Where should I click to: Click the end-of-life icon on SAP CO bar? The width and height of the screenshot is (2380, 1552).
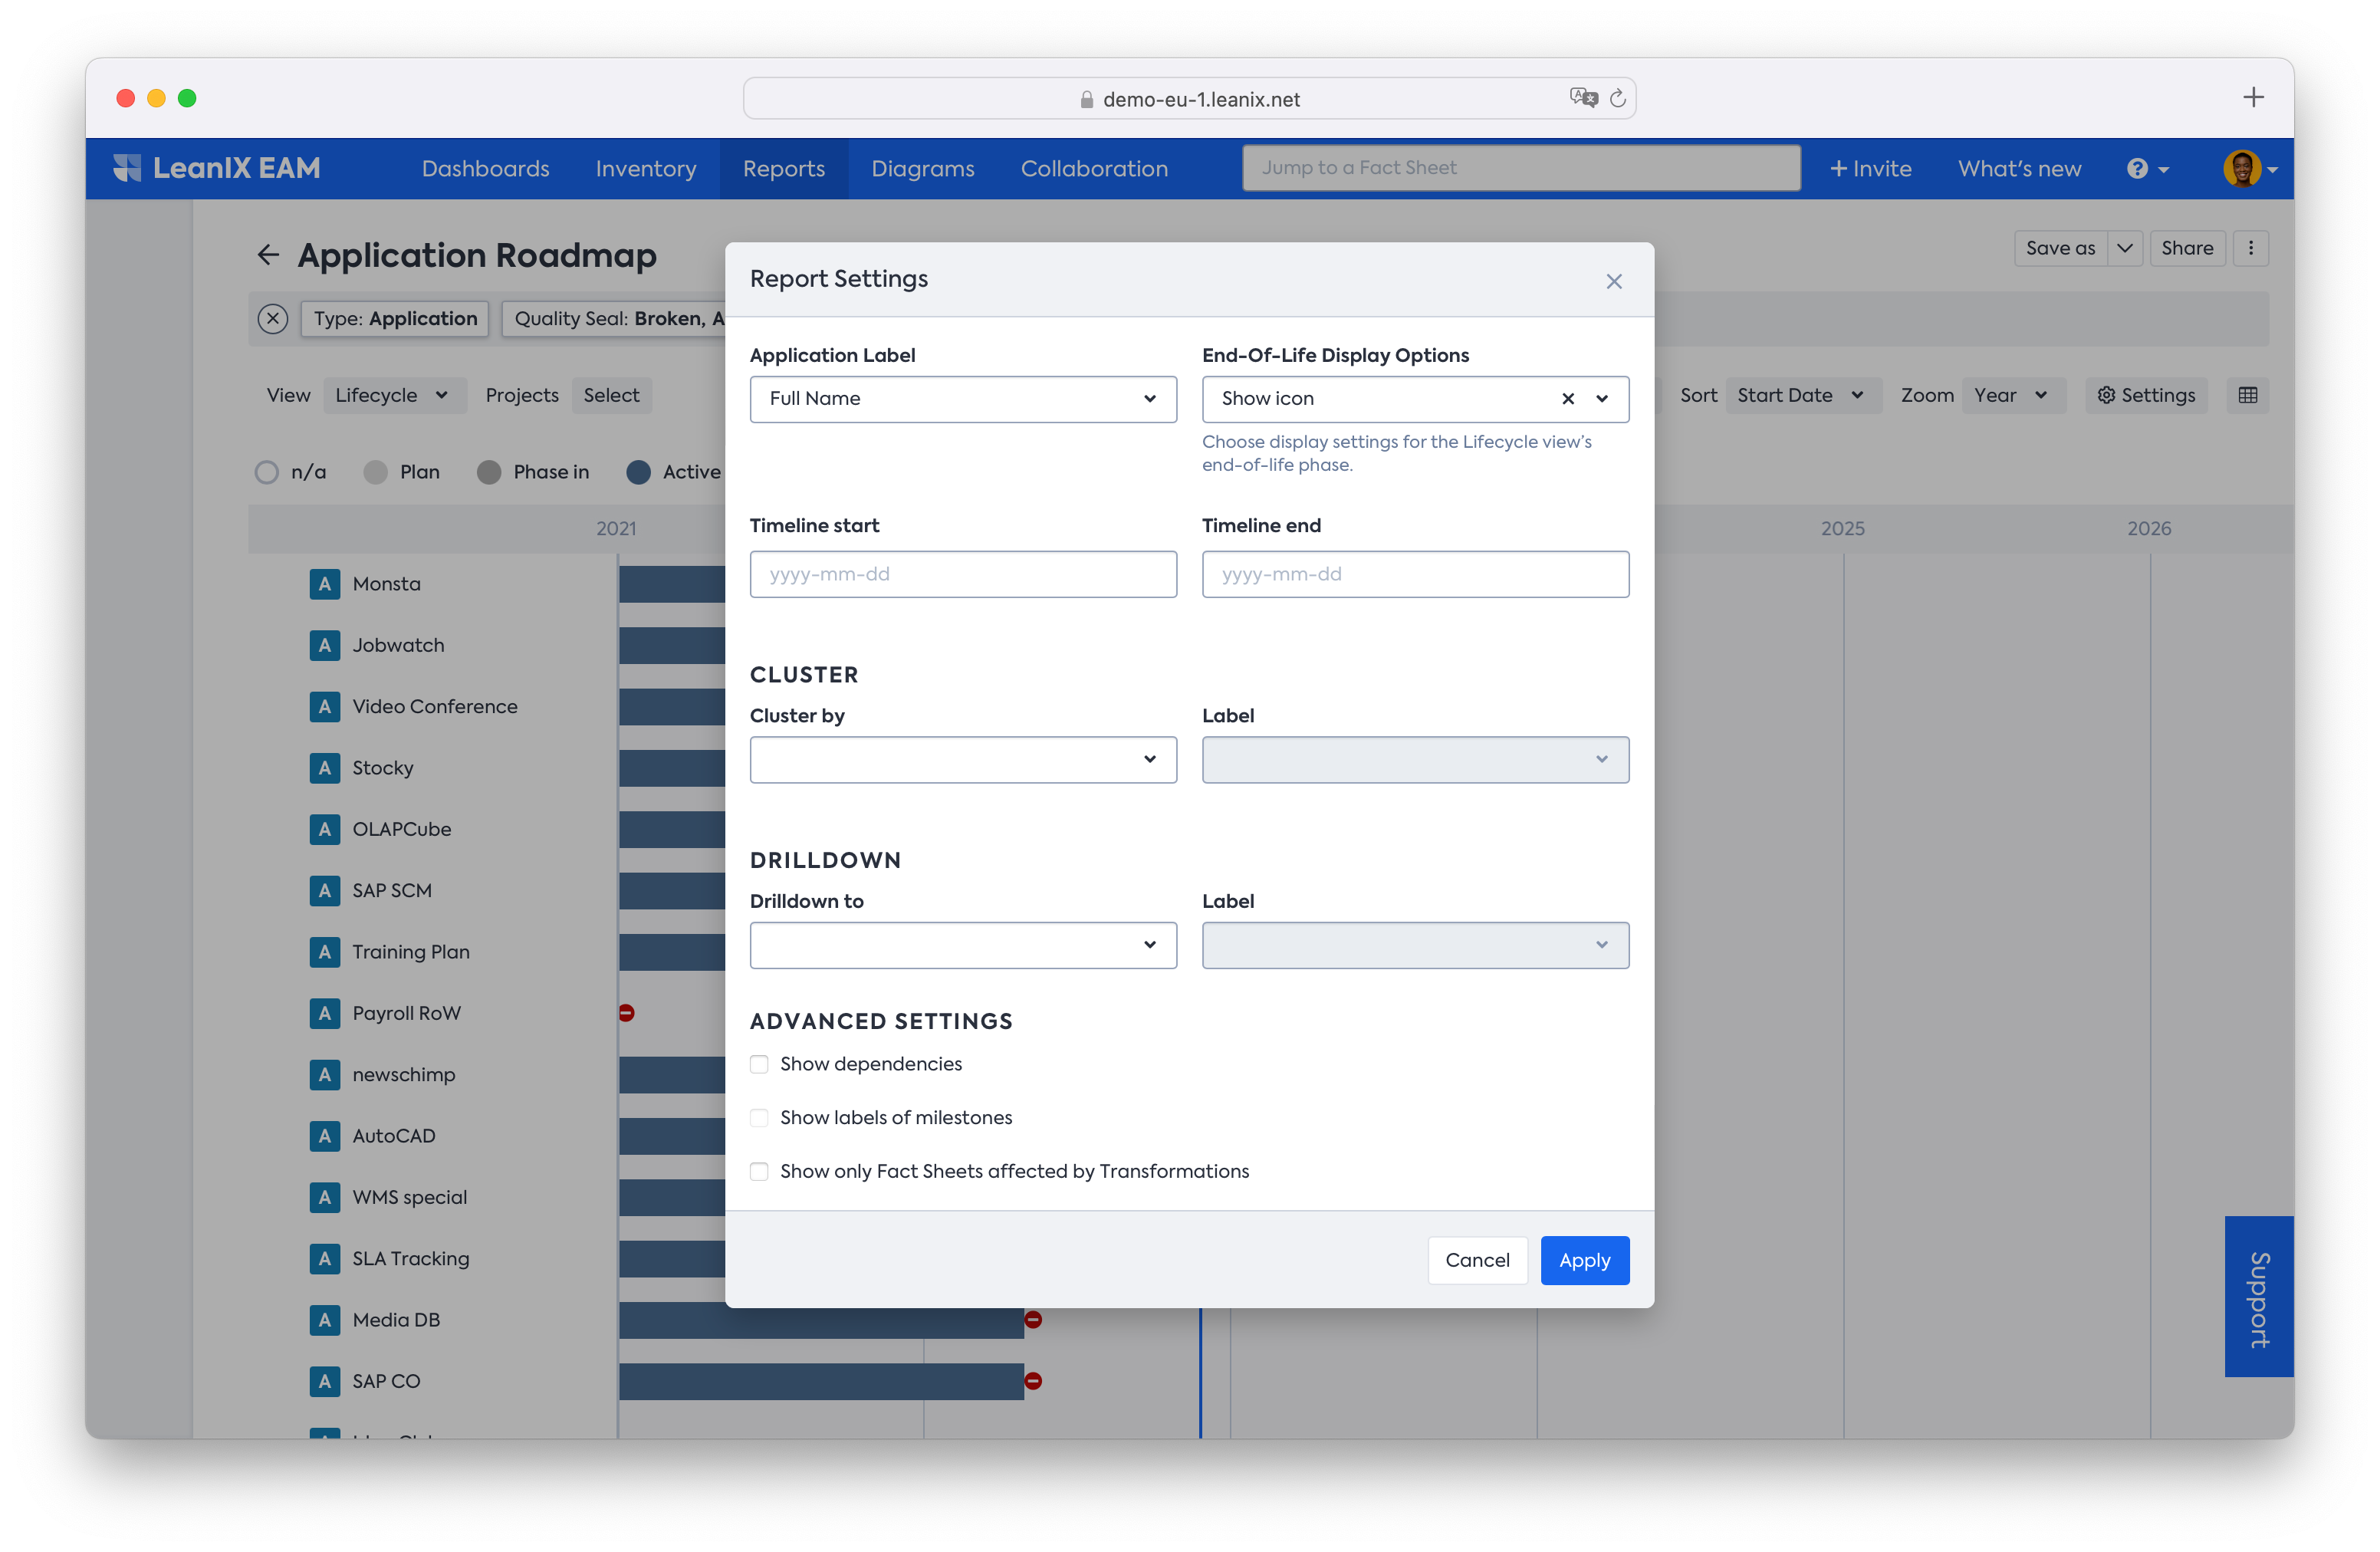[x=1033, y=1381]
